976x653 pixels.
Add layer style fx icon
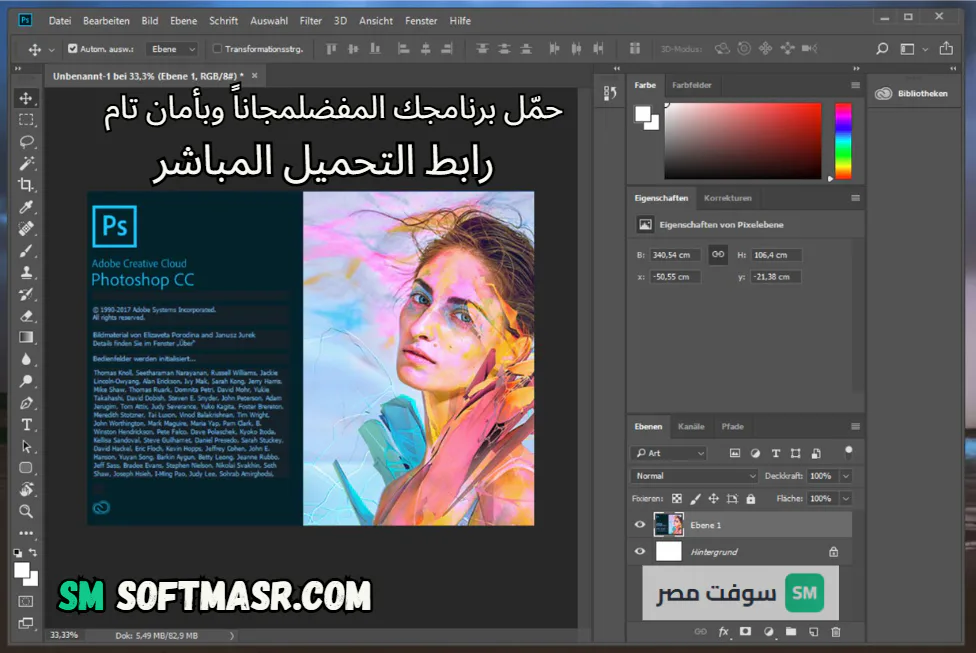tap(723, 632)
